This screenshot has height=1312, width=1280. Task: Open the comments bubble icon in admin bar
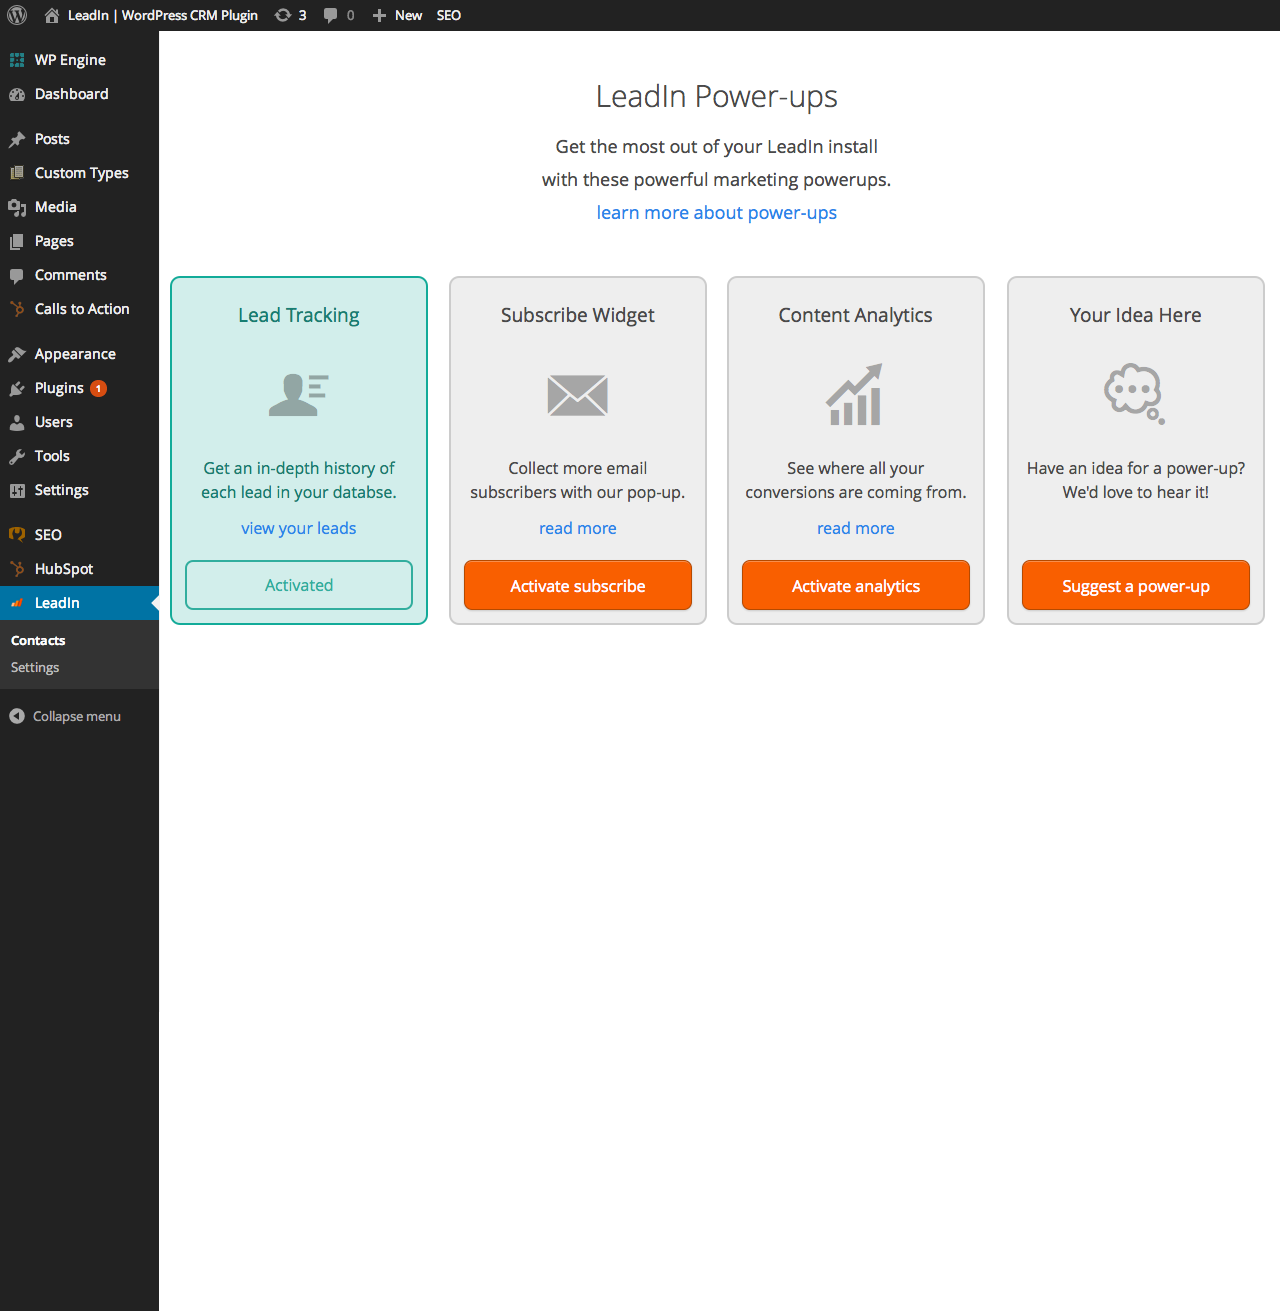point(330,15)
